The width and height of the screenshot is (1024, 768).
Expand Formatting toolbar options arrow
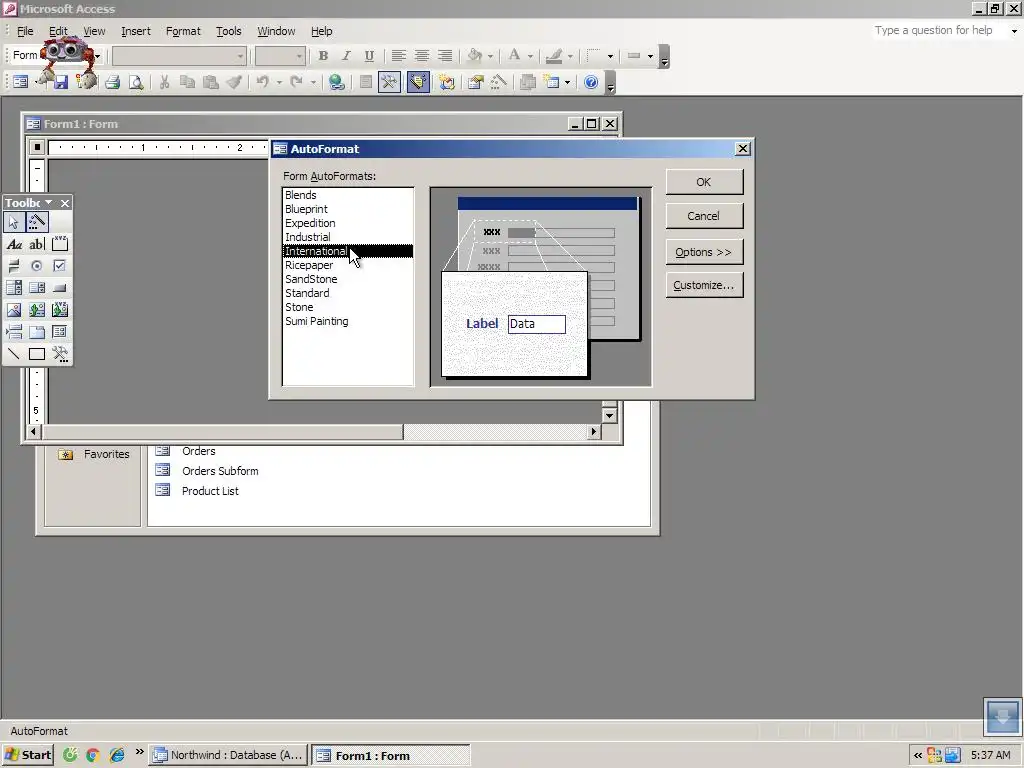tap(664, 57)
